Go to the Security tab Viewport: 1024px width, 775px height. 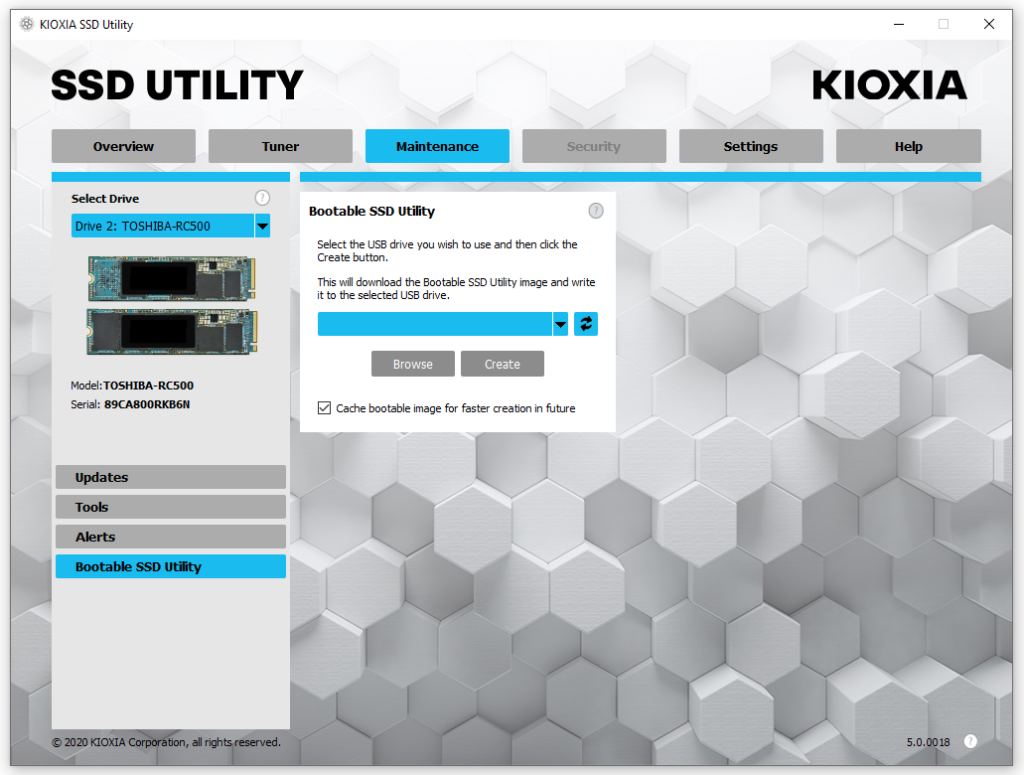click(x=594, y=146)
